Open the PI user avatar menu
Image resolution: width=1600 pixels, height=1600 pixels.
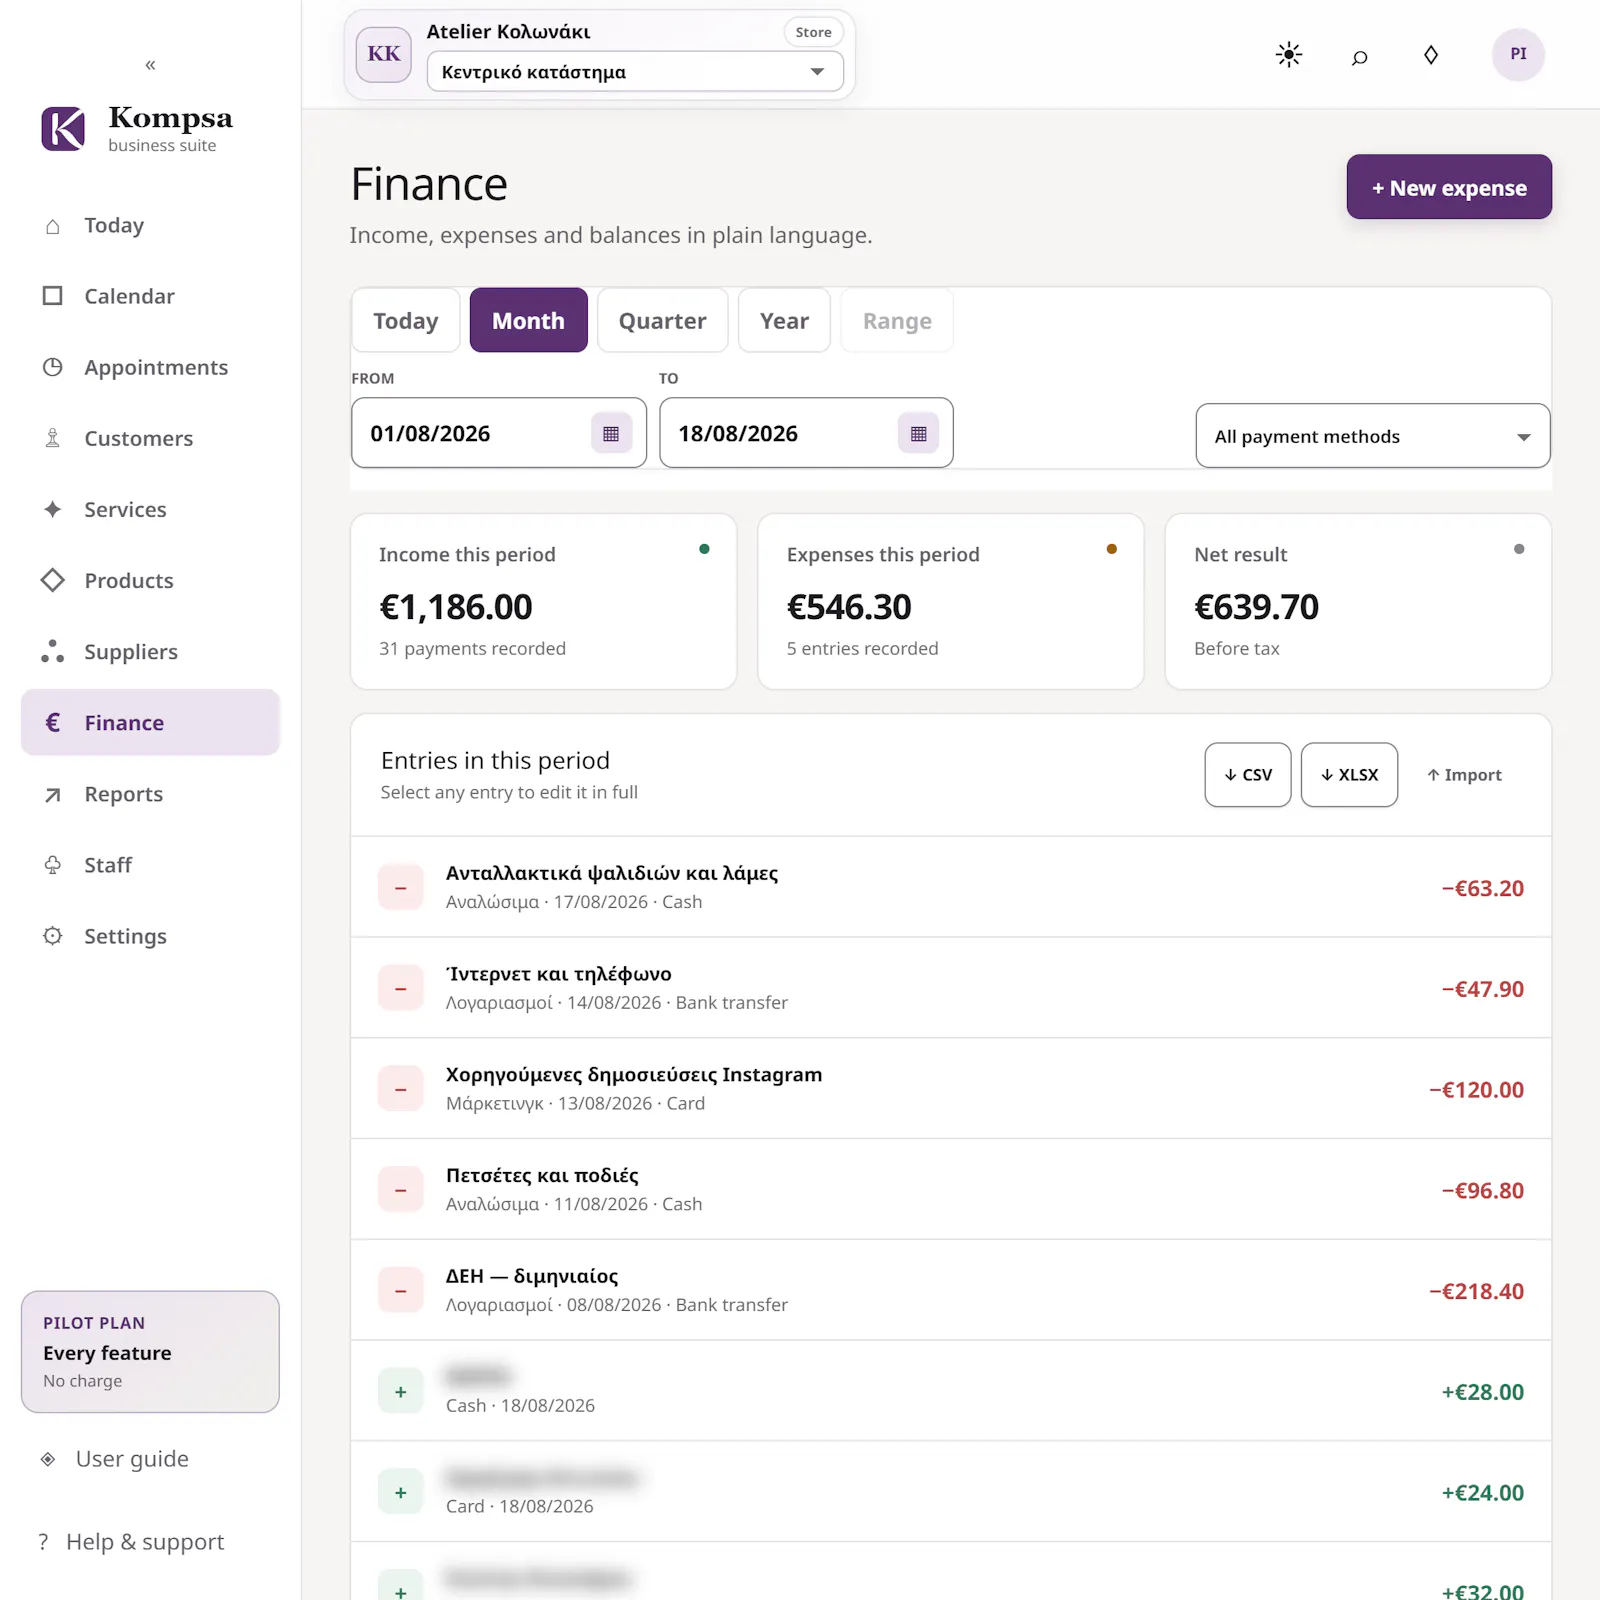[x=1518, y=54]
